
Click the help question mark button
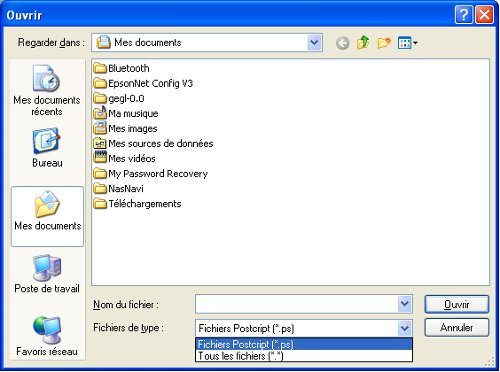click(464, 15)
